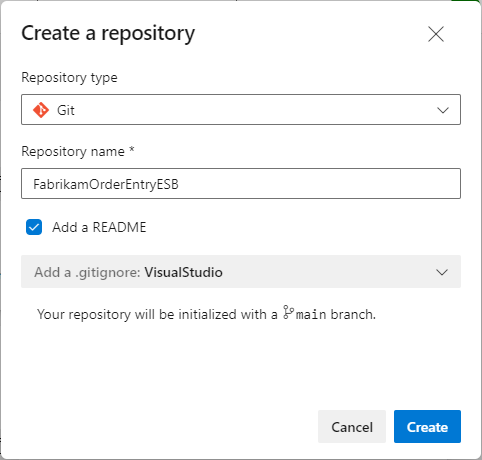
Task: Click the Cancel button
Action: pyautogui.click(x=352, y=427)
